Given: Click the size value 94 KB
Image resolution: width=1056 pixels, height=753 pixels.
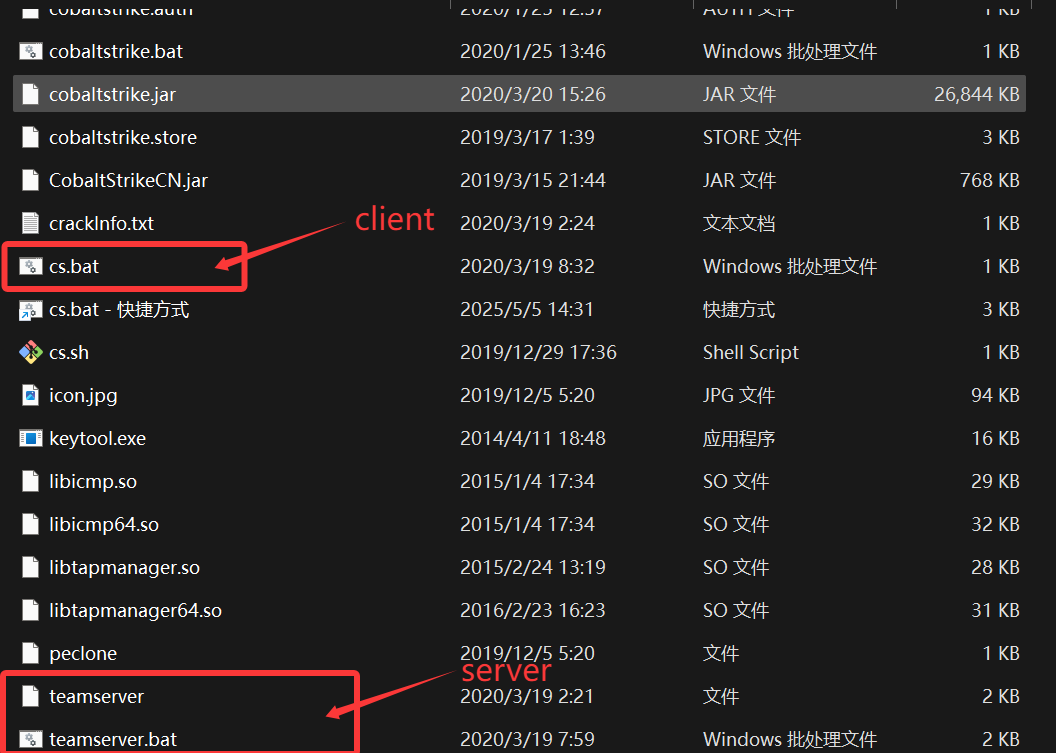Looking at the screenshot, I should [x=995, y=396].
